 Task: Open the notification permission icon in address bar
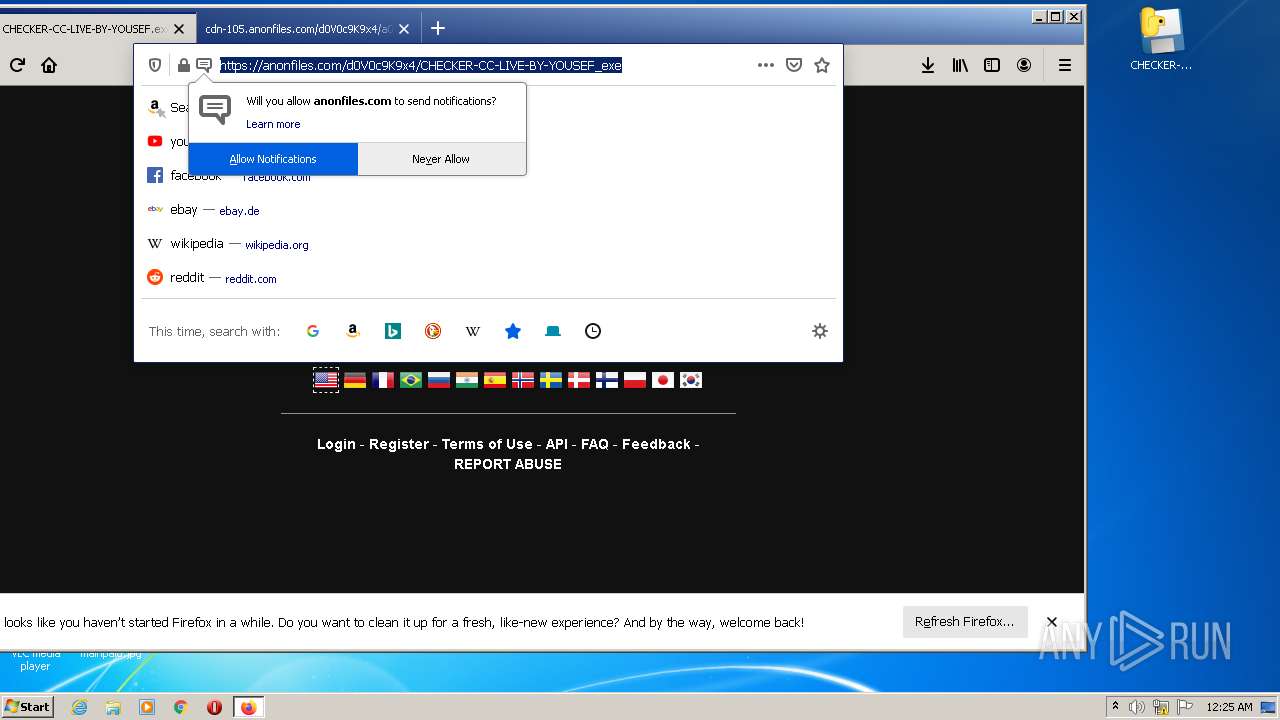tap(204, 65)
